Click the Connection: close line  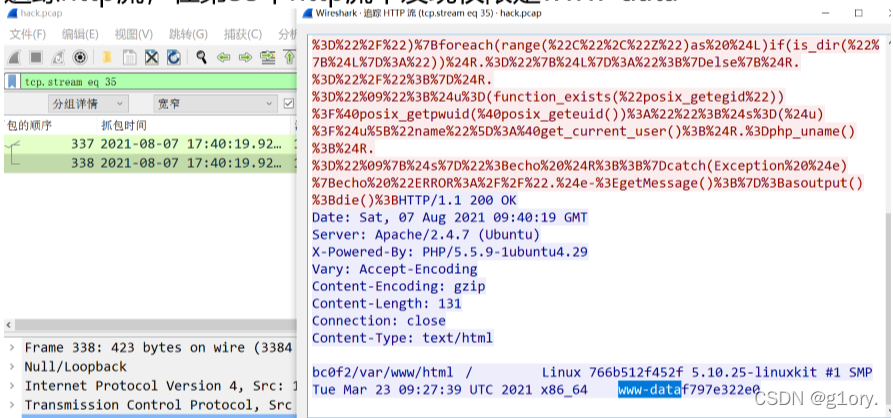pos(379,321)
